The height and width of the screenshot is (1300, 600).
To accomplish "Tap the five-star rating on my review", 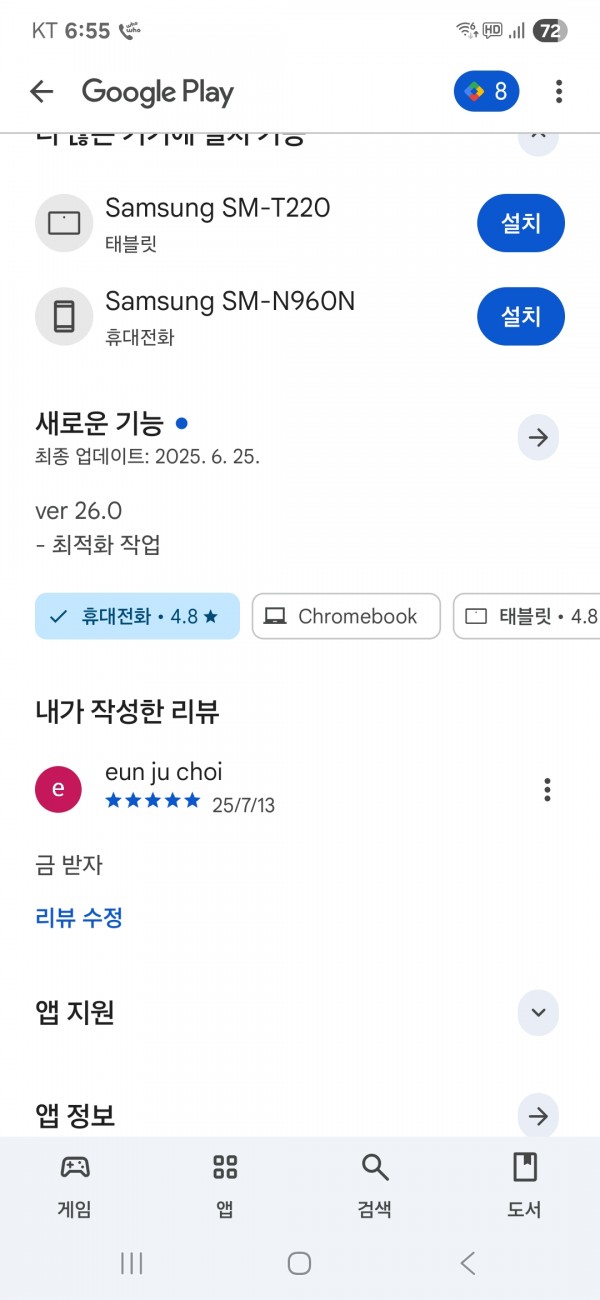I will pyautogui.click(x=153, y=801).
